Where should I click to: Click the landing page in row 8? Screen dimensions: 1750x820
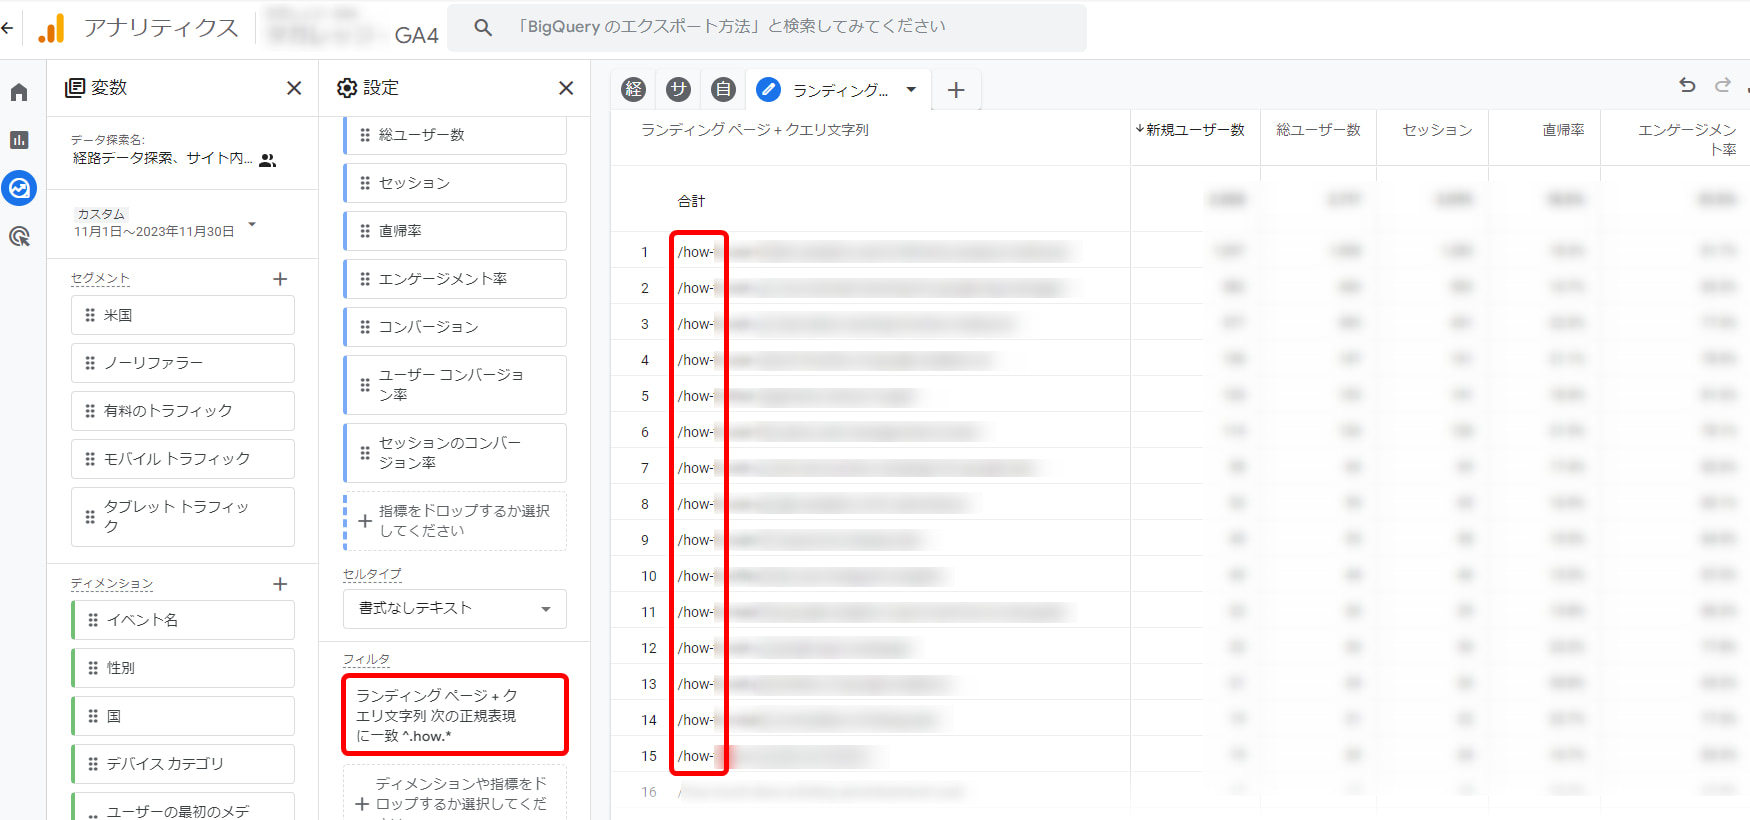[823, 504]
